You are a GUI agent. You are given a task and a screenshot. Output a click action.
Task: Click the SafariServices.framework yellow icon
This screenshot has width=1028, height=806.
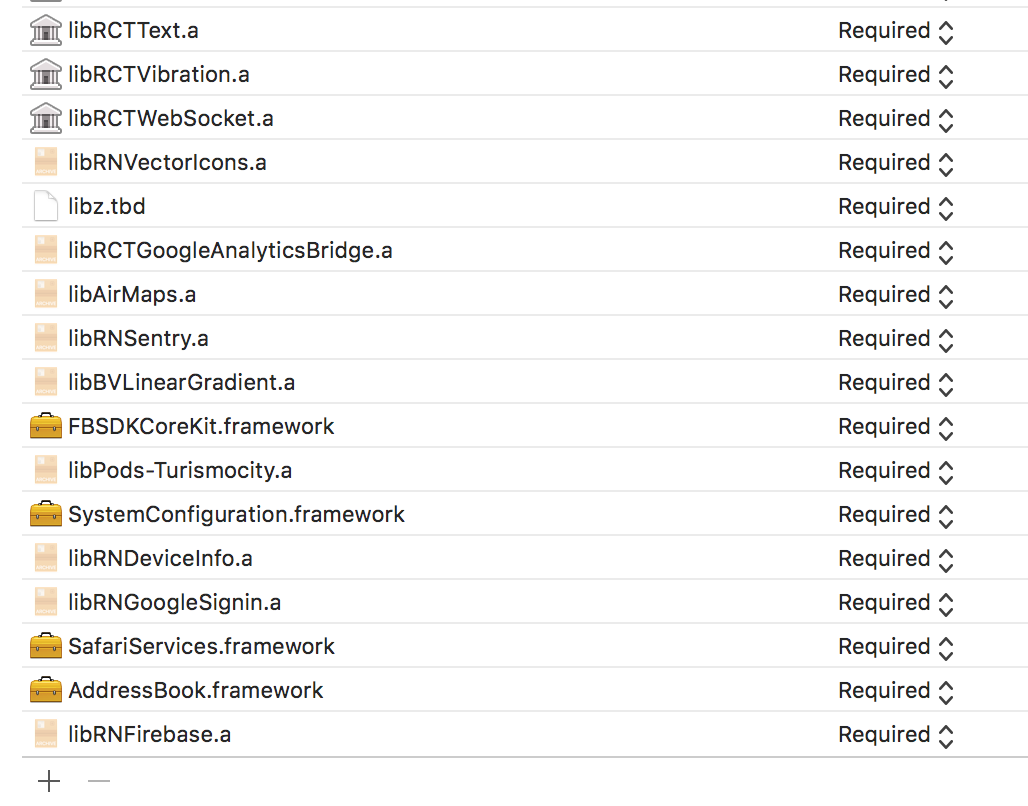point(45,646)
